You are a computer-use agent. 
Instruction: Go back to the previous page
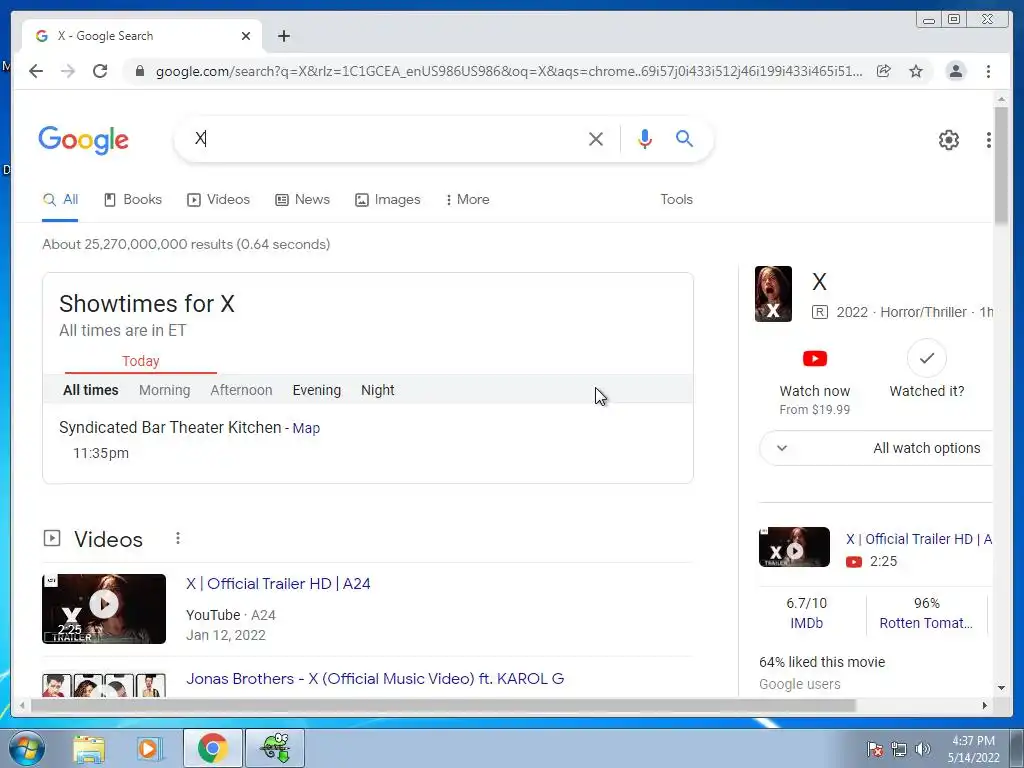point(36,71)
